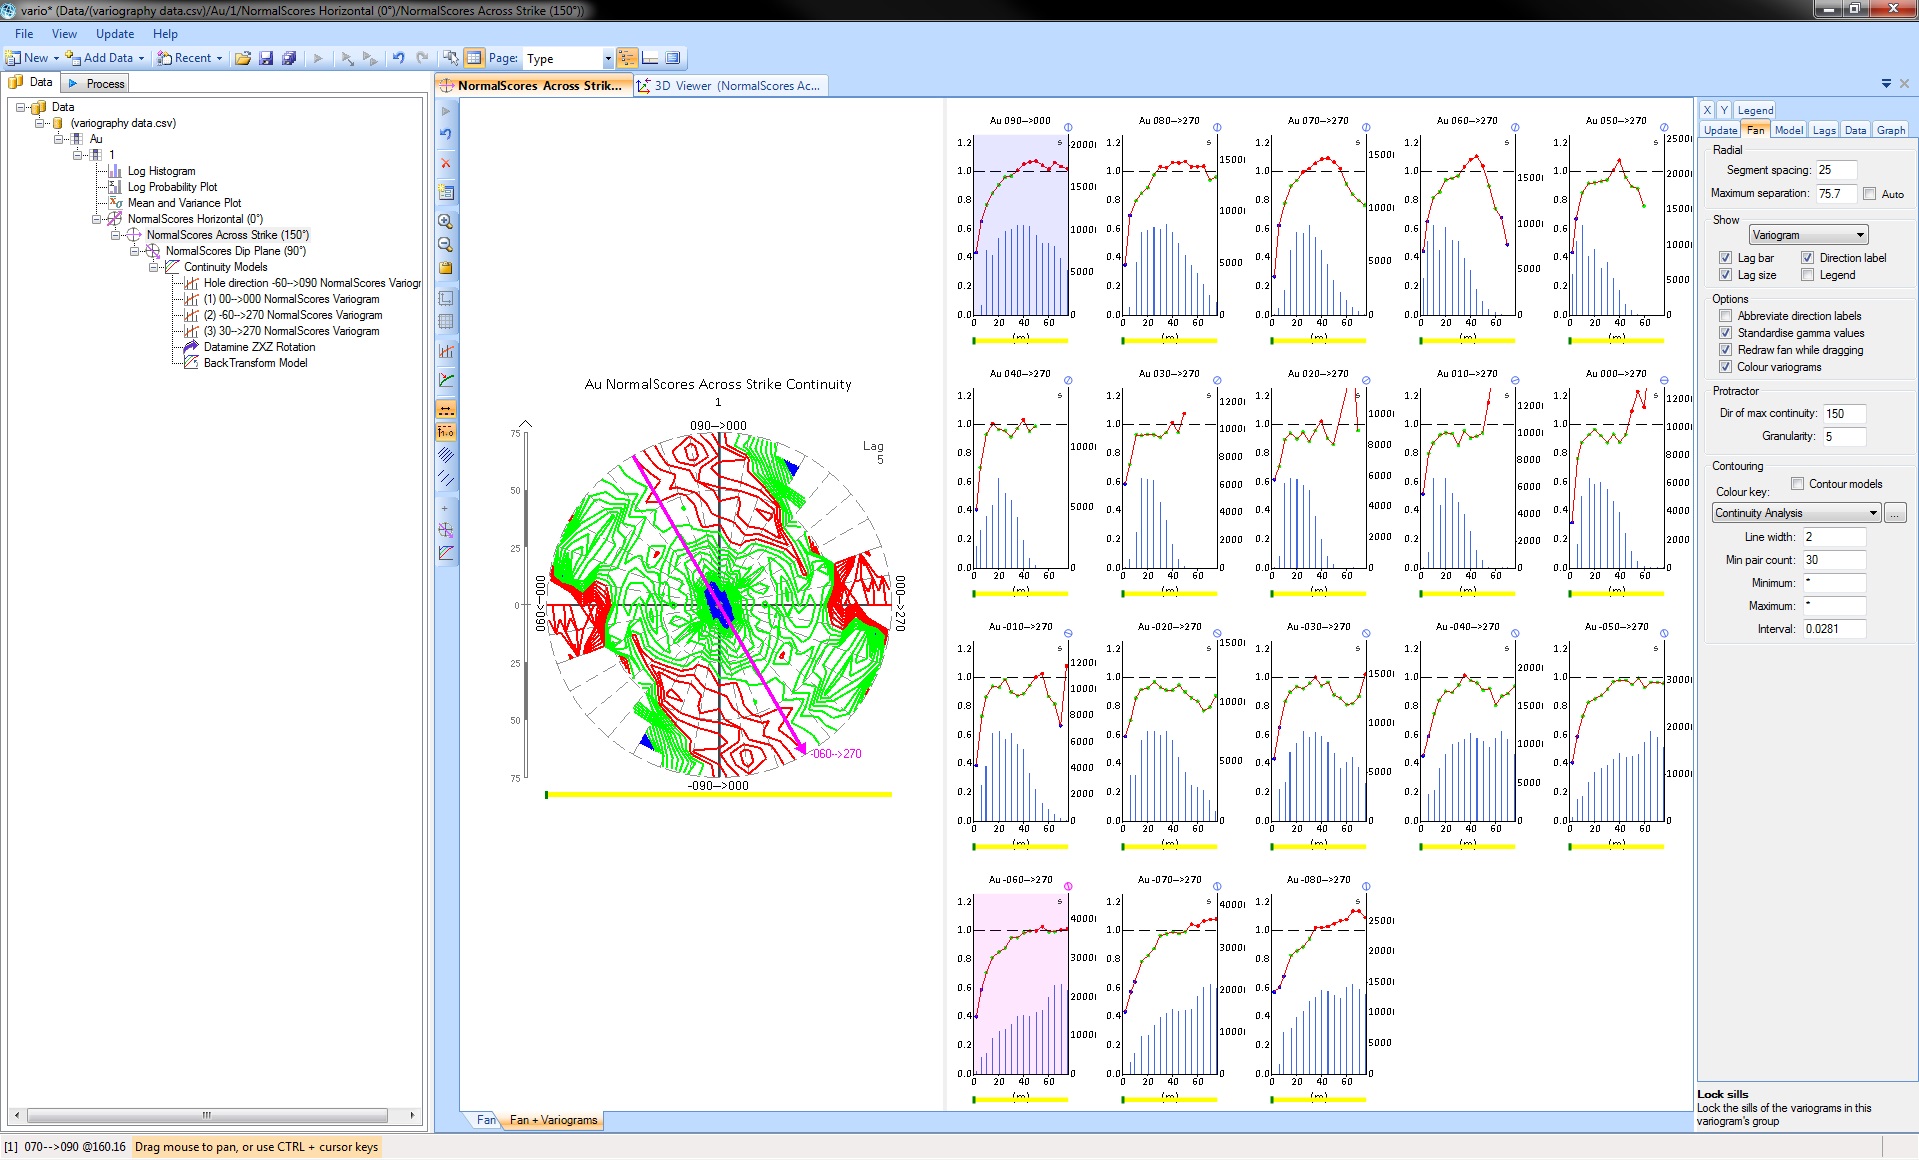
Task: Click the save disk toolbar icon
Action: [266, 58]
